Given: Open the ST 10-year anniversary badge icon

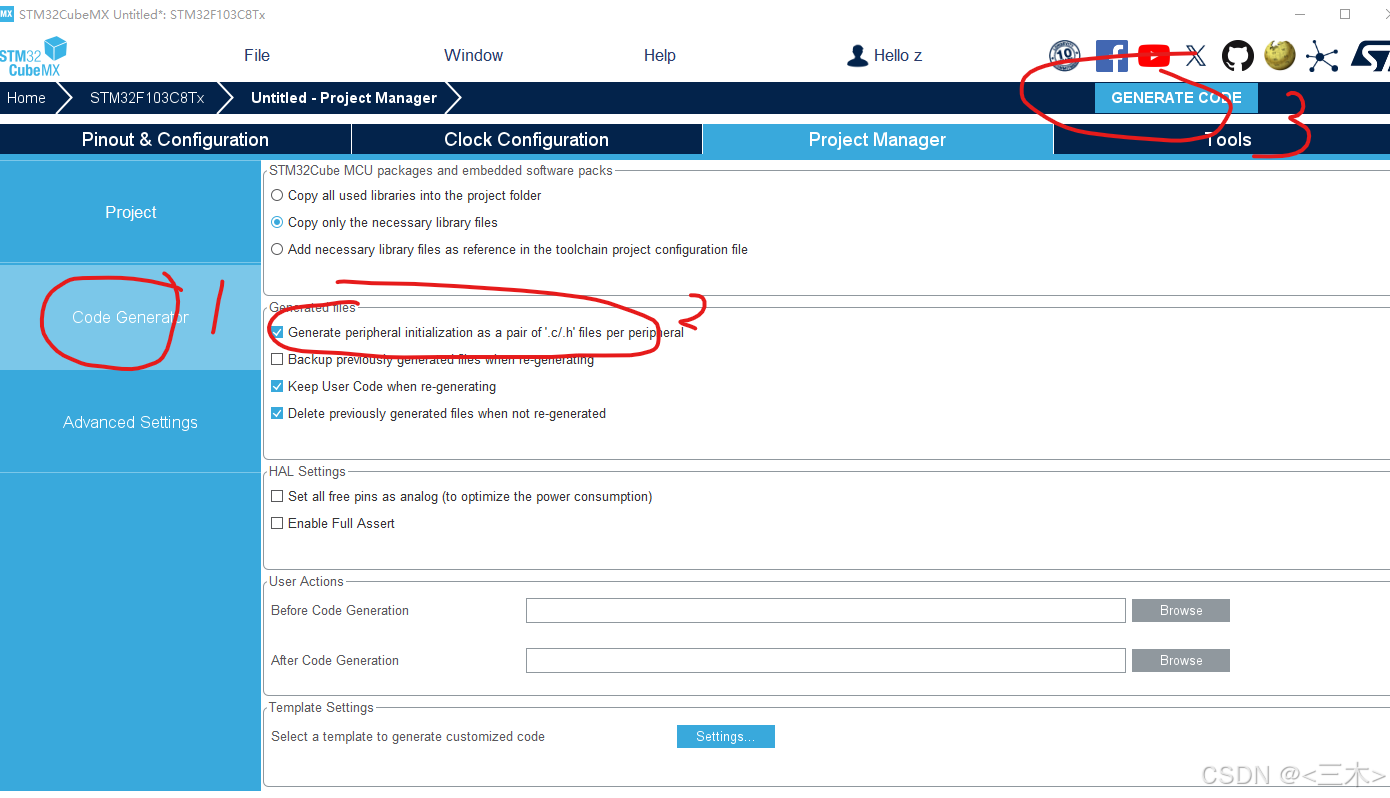Looking at the screenshot, I should [x=1065, y=56].
